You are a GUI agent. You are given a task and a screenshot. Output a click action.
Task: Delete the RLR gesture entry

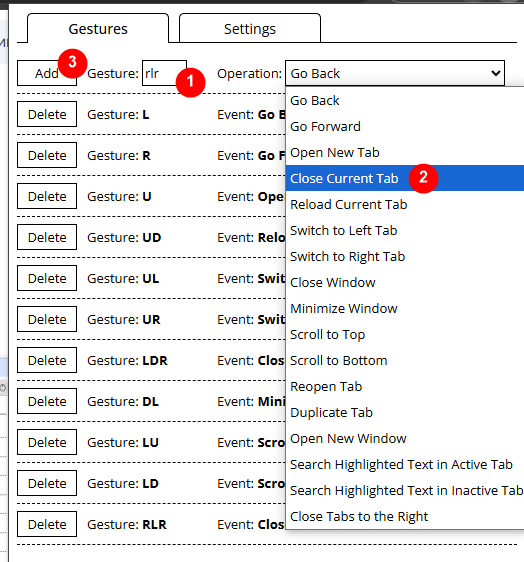47,524
